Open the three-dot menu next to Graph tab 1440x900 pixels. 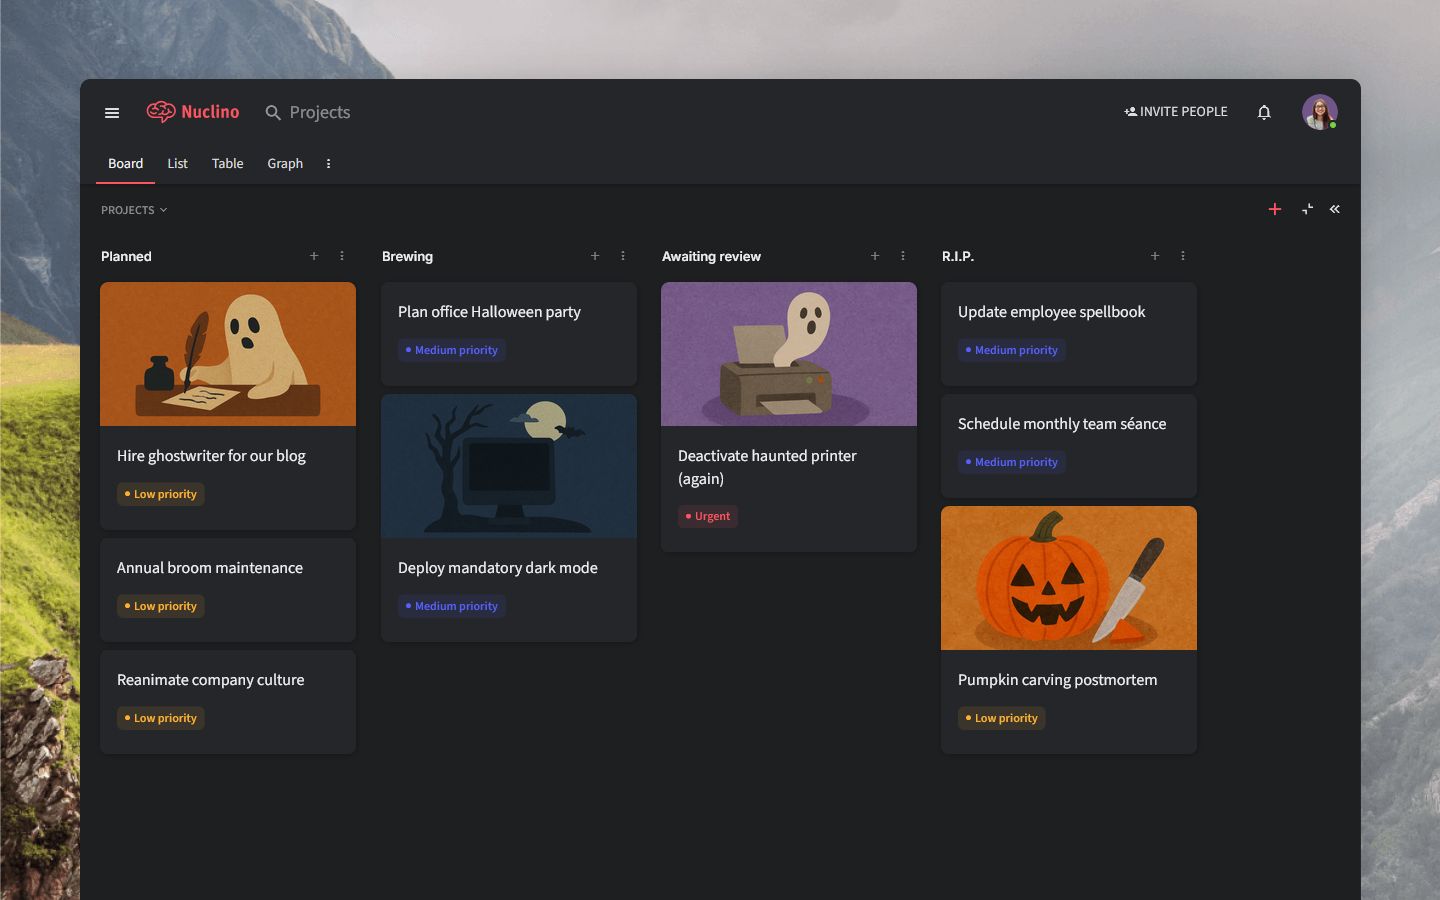tap(328, 163)
